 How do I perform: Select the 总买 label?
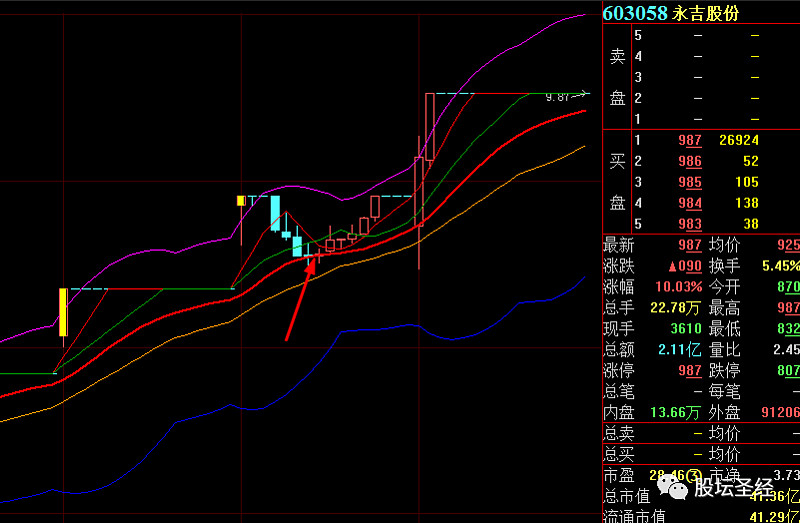point(619,454)
